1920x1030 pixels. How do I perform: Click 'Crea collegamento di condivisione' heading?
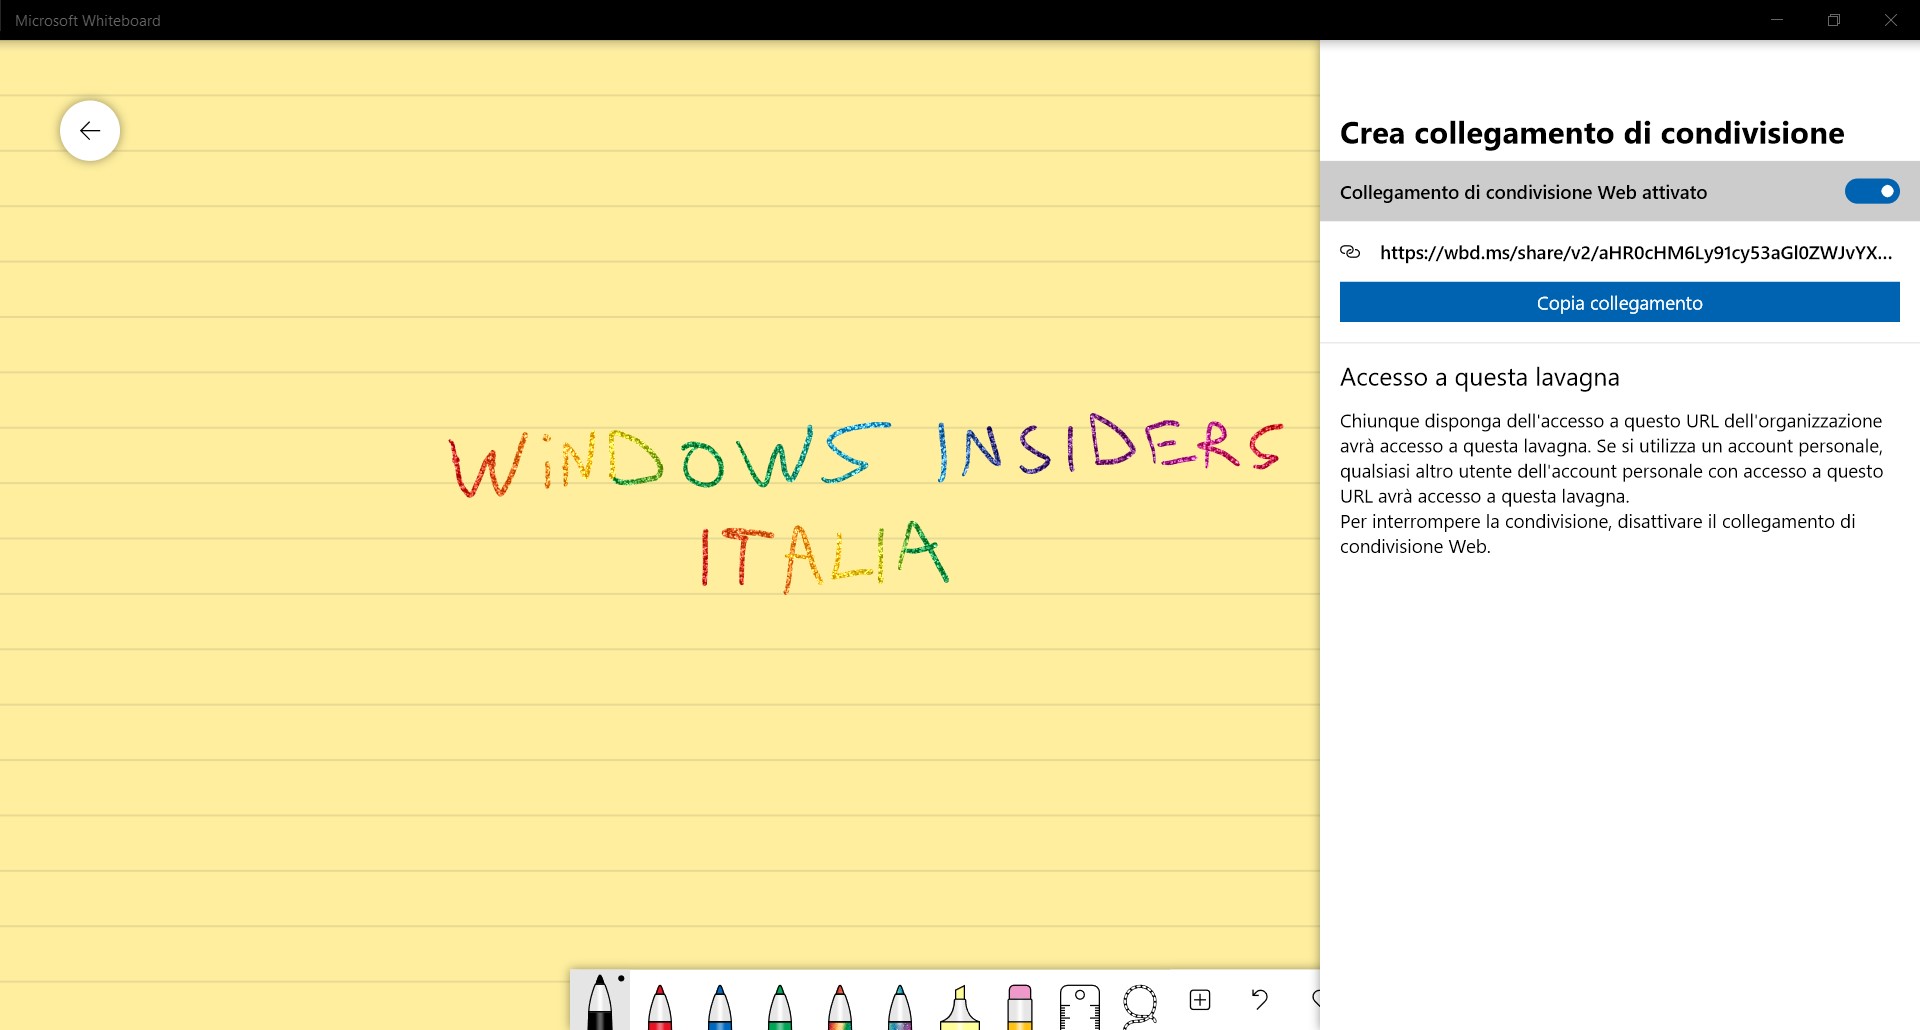click(x=1592, y=133)
